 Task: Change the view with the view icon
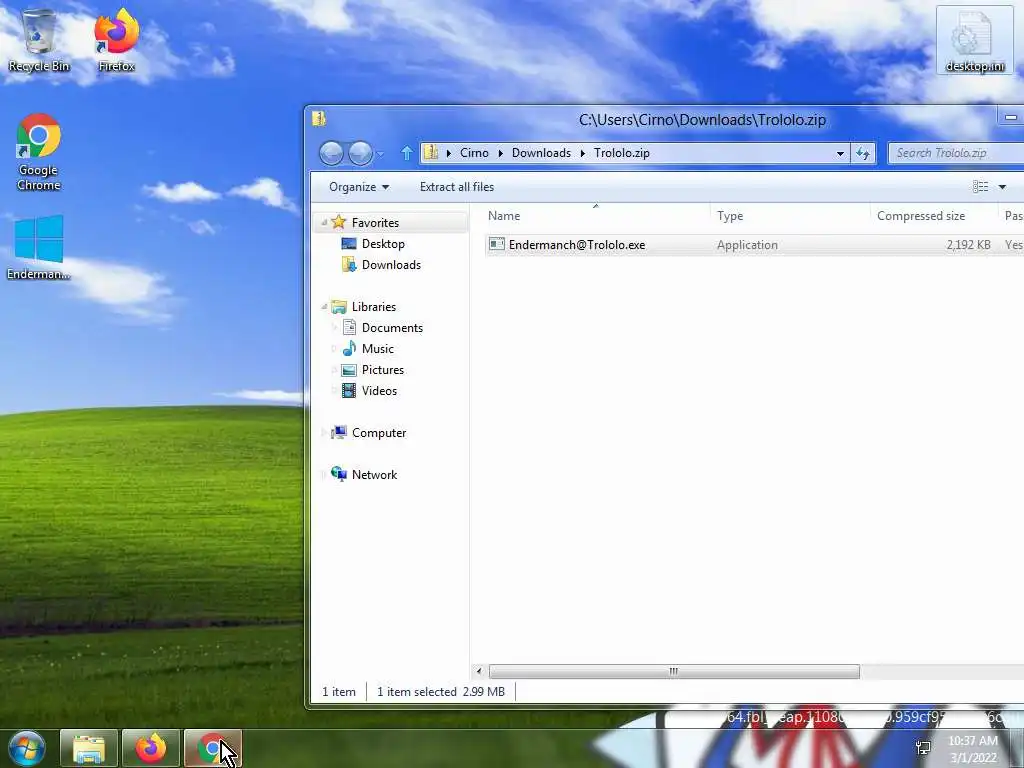(x=980, y=187)
